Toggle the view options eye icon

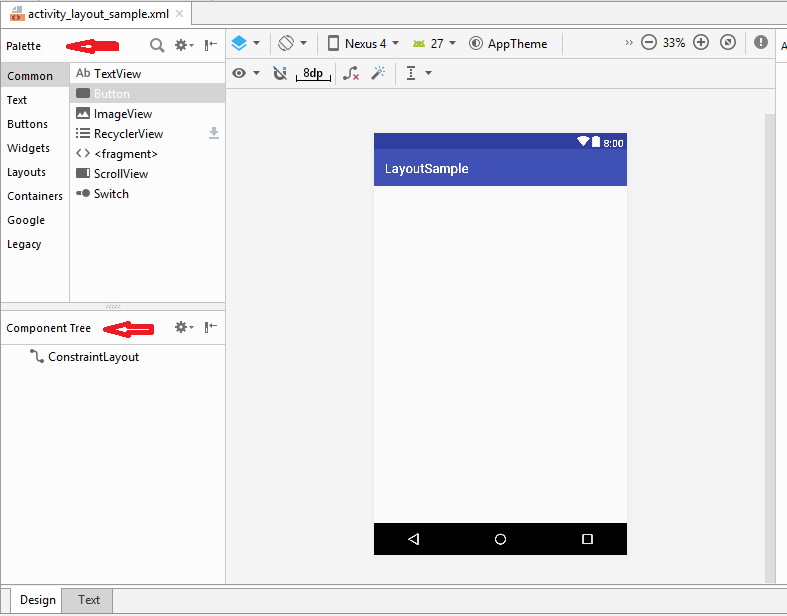pyautogui.click(x=245, y=73)
